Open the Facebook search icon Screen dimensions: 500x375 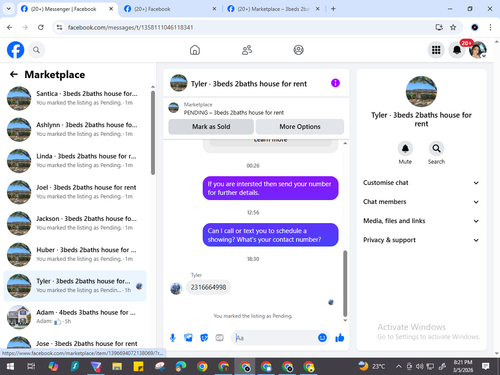36,50
